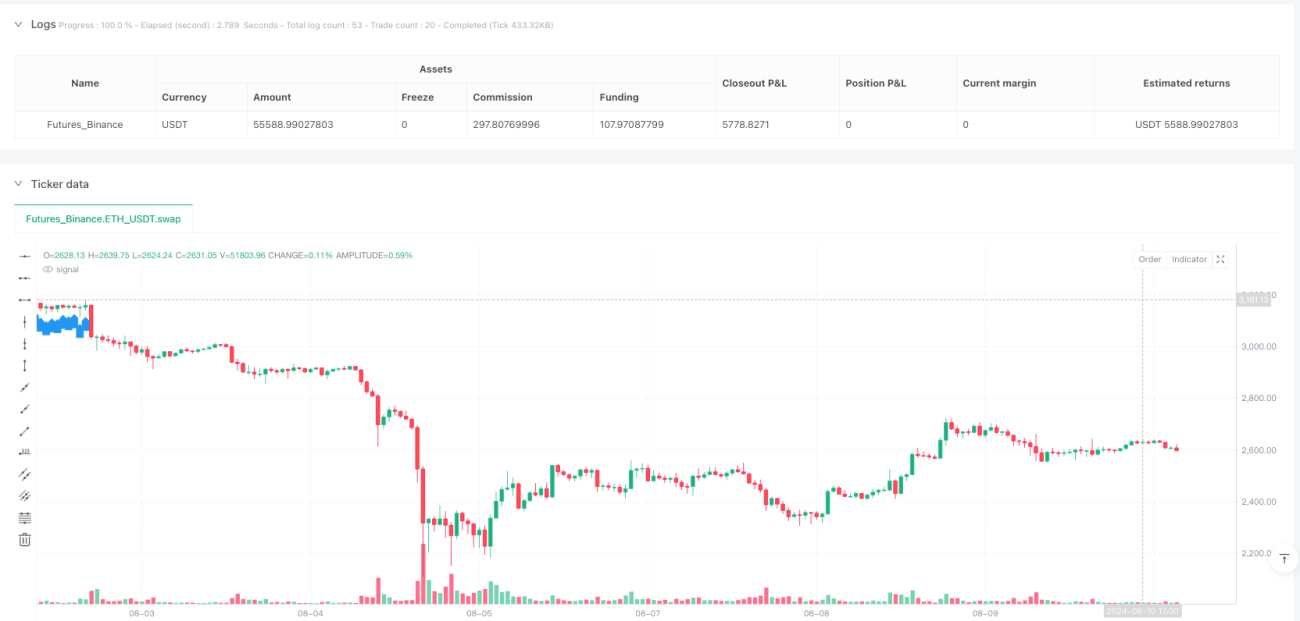Open the Futures_Binance.ETH_USDT.swap tab
Viewport: 1300px width, 621px height.
(x=103, y=217)
